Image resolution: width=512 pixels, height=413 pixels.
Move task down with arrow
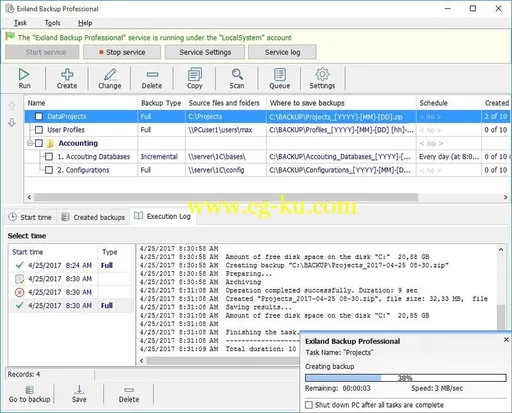(12, 122)
